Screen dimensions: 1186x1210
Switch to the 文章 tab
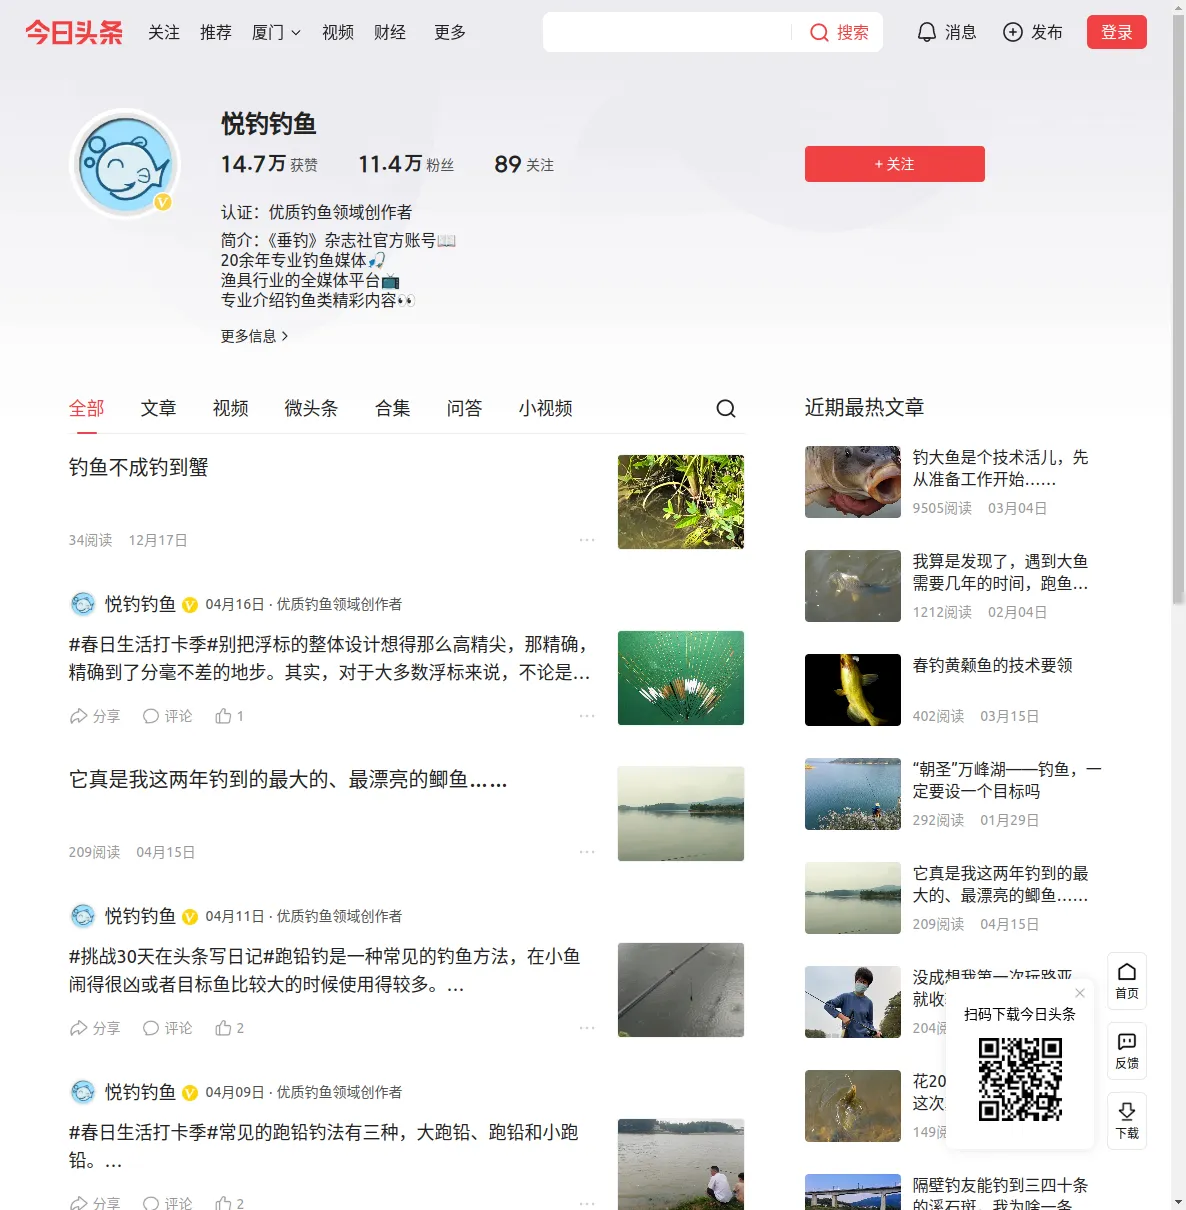tap(159, 408)
